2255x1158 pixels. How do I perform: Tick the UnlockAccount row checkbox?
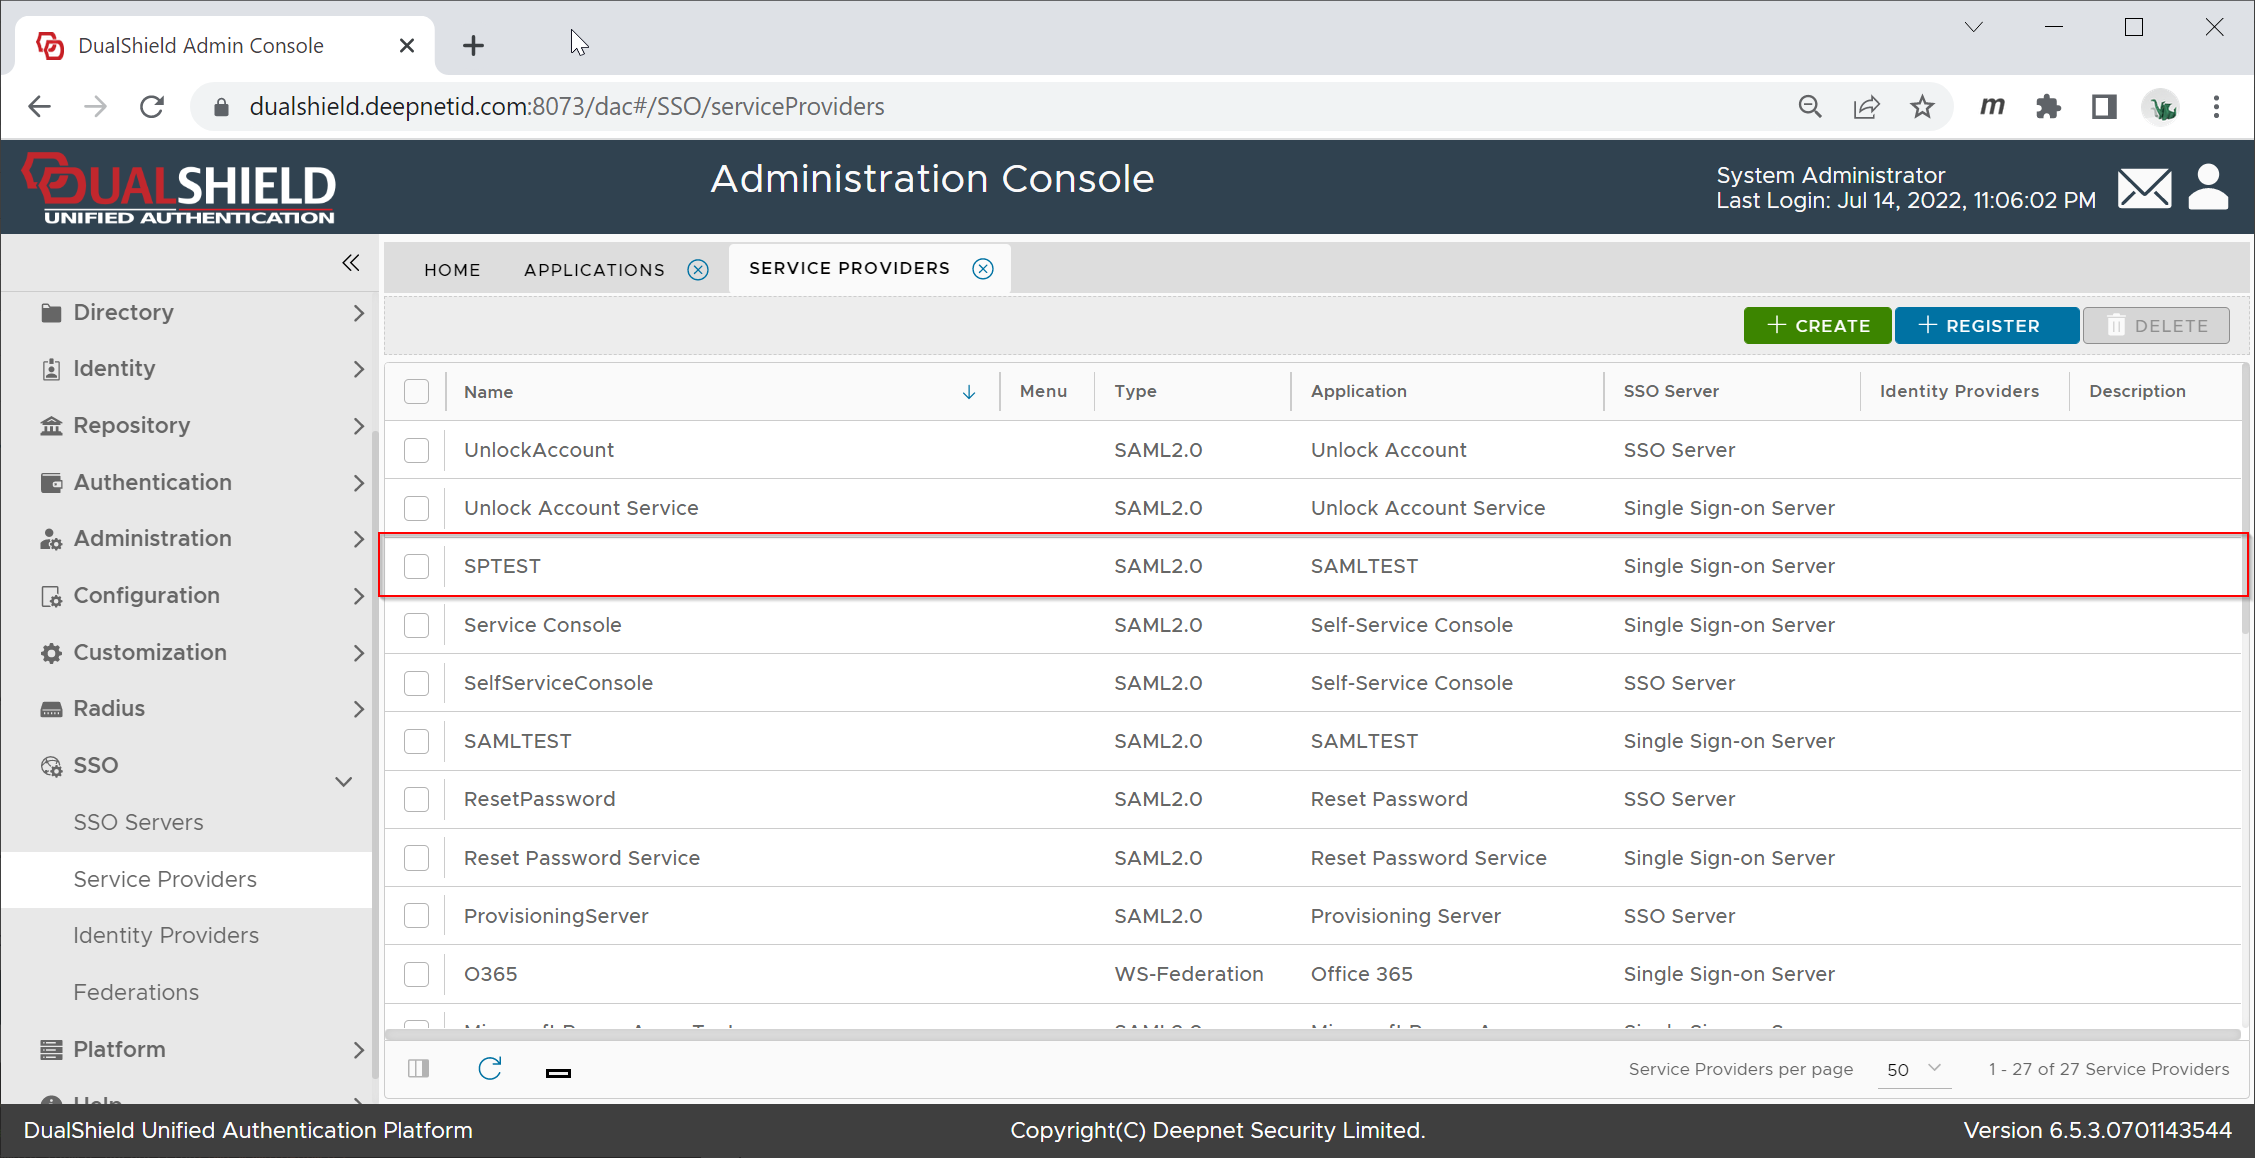(x=417, y=450)
